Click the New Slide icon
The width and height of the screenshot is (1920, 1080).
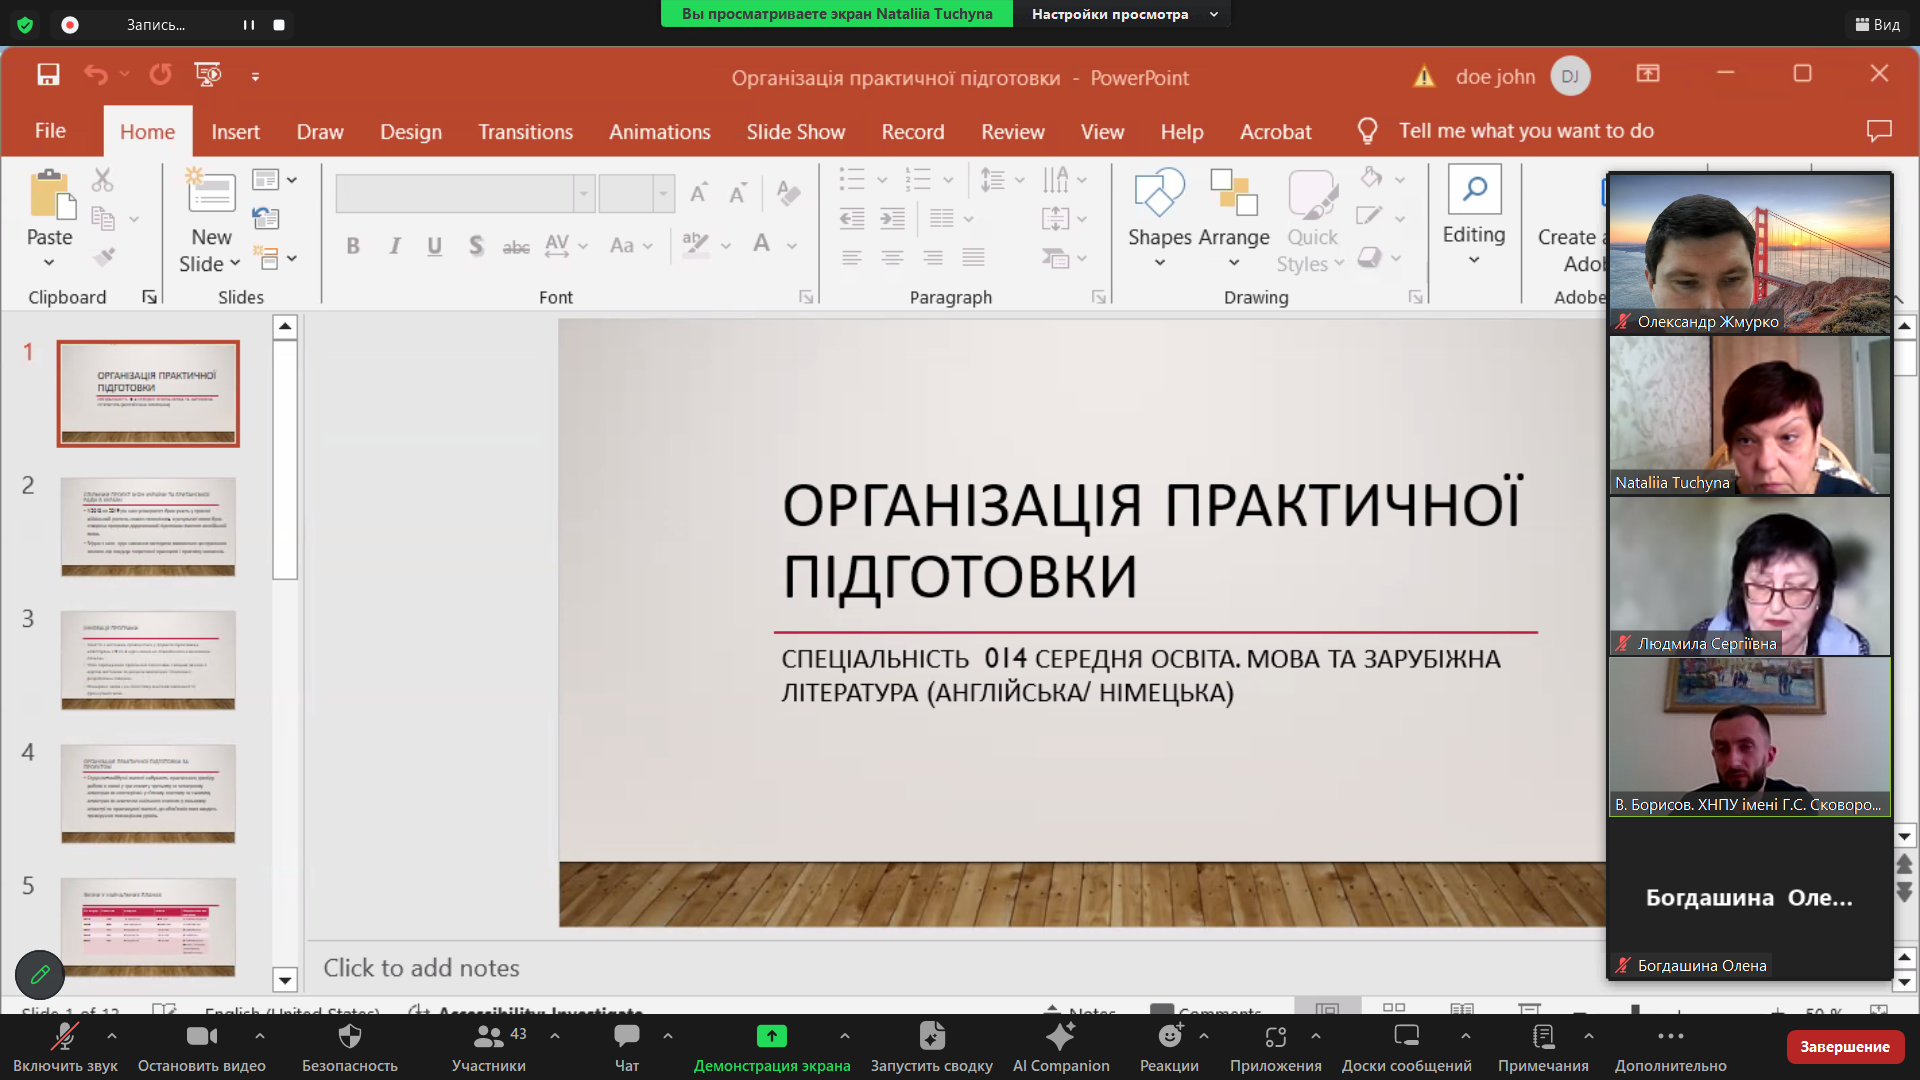click(x=211, y=191)
